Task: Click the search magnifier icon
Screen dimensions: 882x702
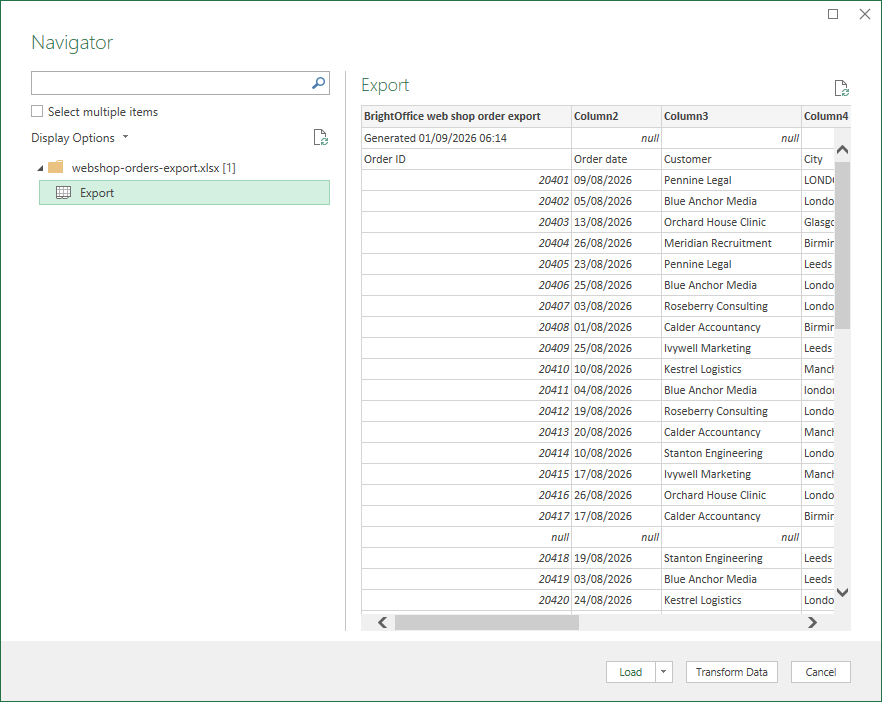Action: 318,83
